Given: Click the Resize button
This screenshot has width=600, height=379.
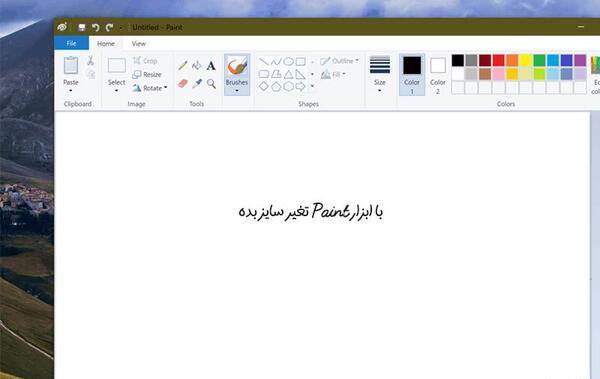Looking at the screenshot, I should (x=147, y=74).
